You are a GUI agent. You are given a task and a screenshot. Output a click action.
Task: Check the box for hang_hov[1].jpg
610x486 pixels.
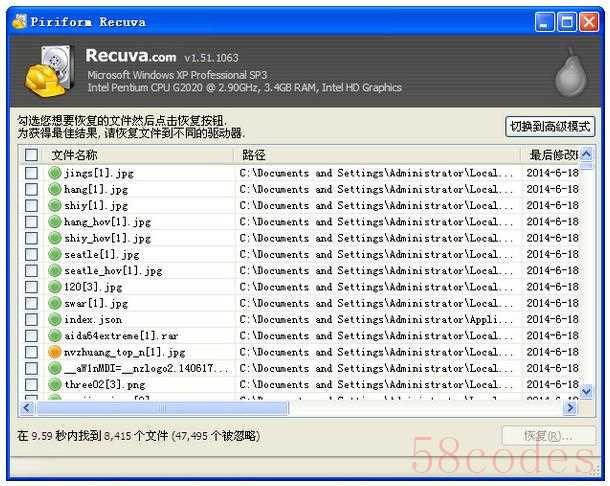[x=31, y=222]
